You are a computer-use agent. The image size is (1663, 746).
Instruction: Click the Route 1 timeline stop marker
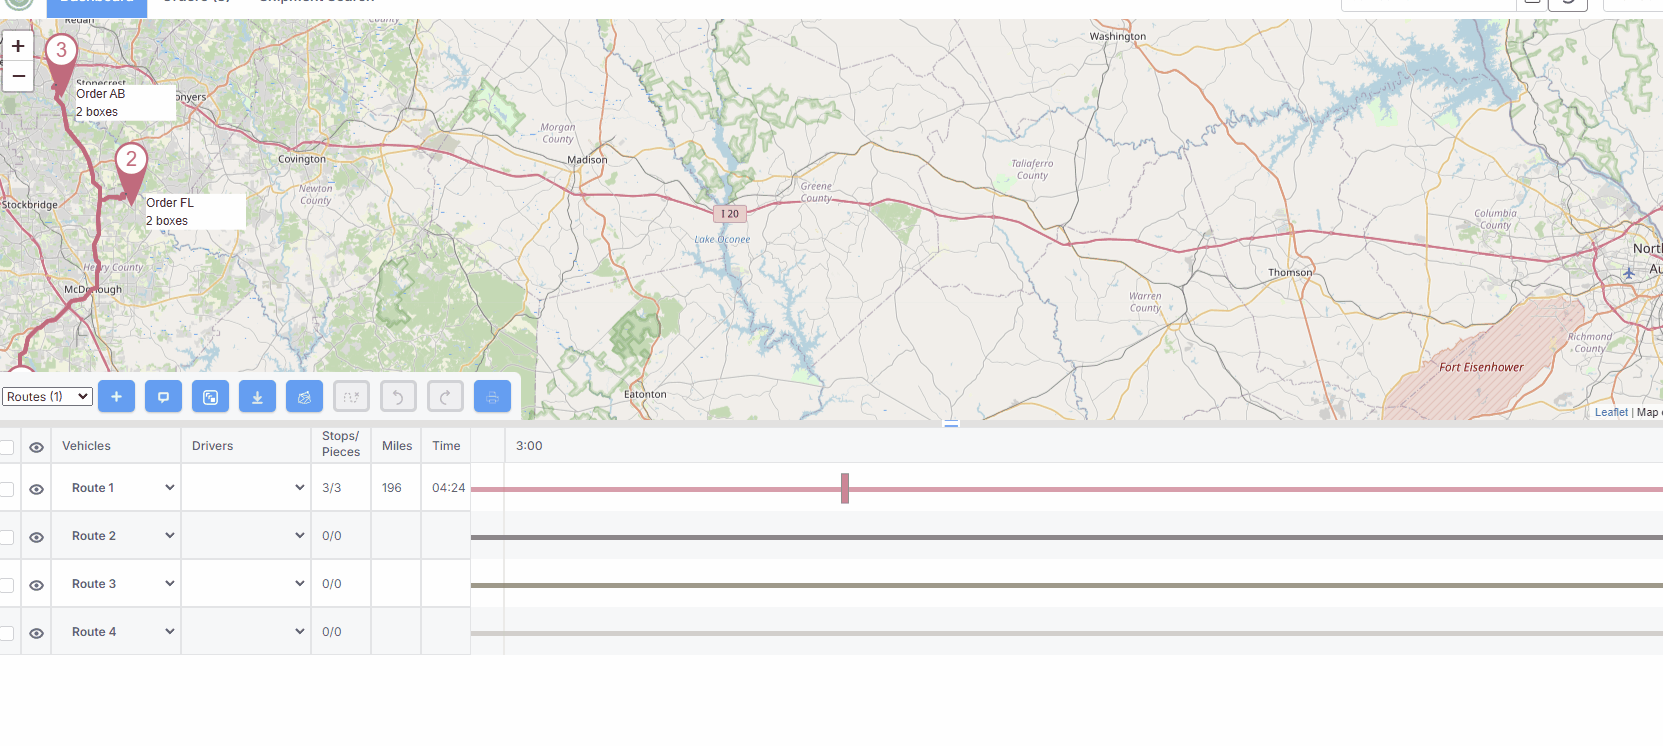click(845, 489)
